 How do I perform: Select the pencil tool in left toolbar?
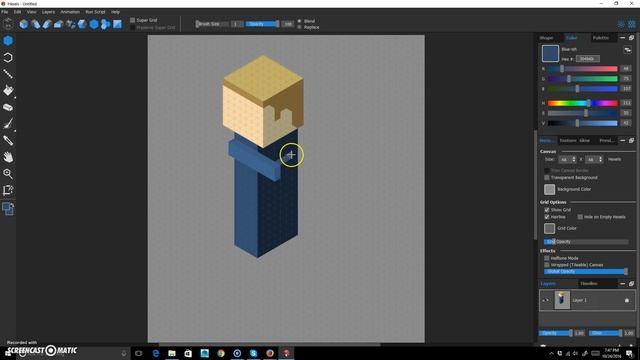(x=8, y=141)
